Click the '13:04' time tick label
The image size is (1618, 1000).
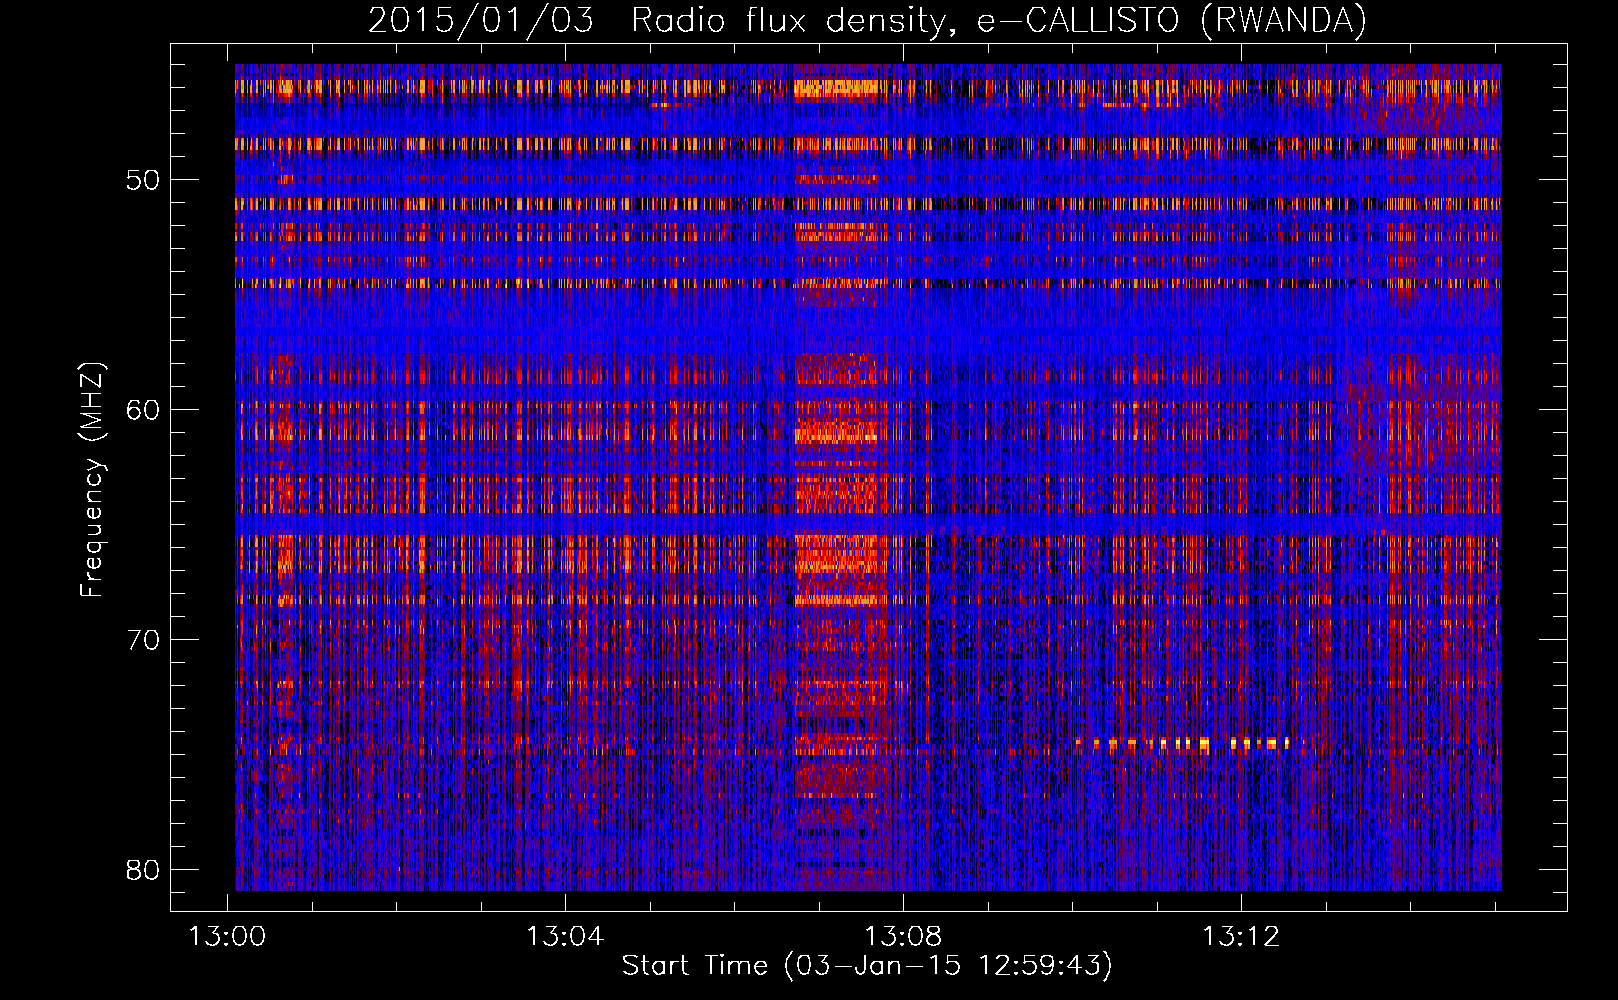click(565, 937)
